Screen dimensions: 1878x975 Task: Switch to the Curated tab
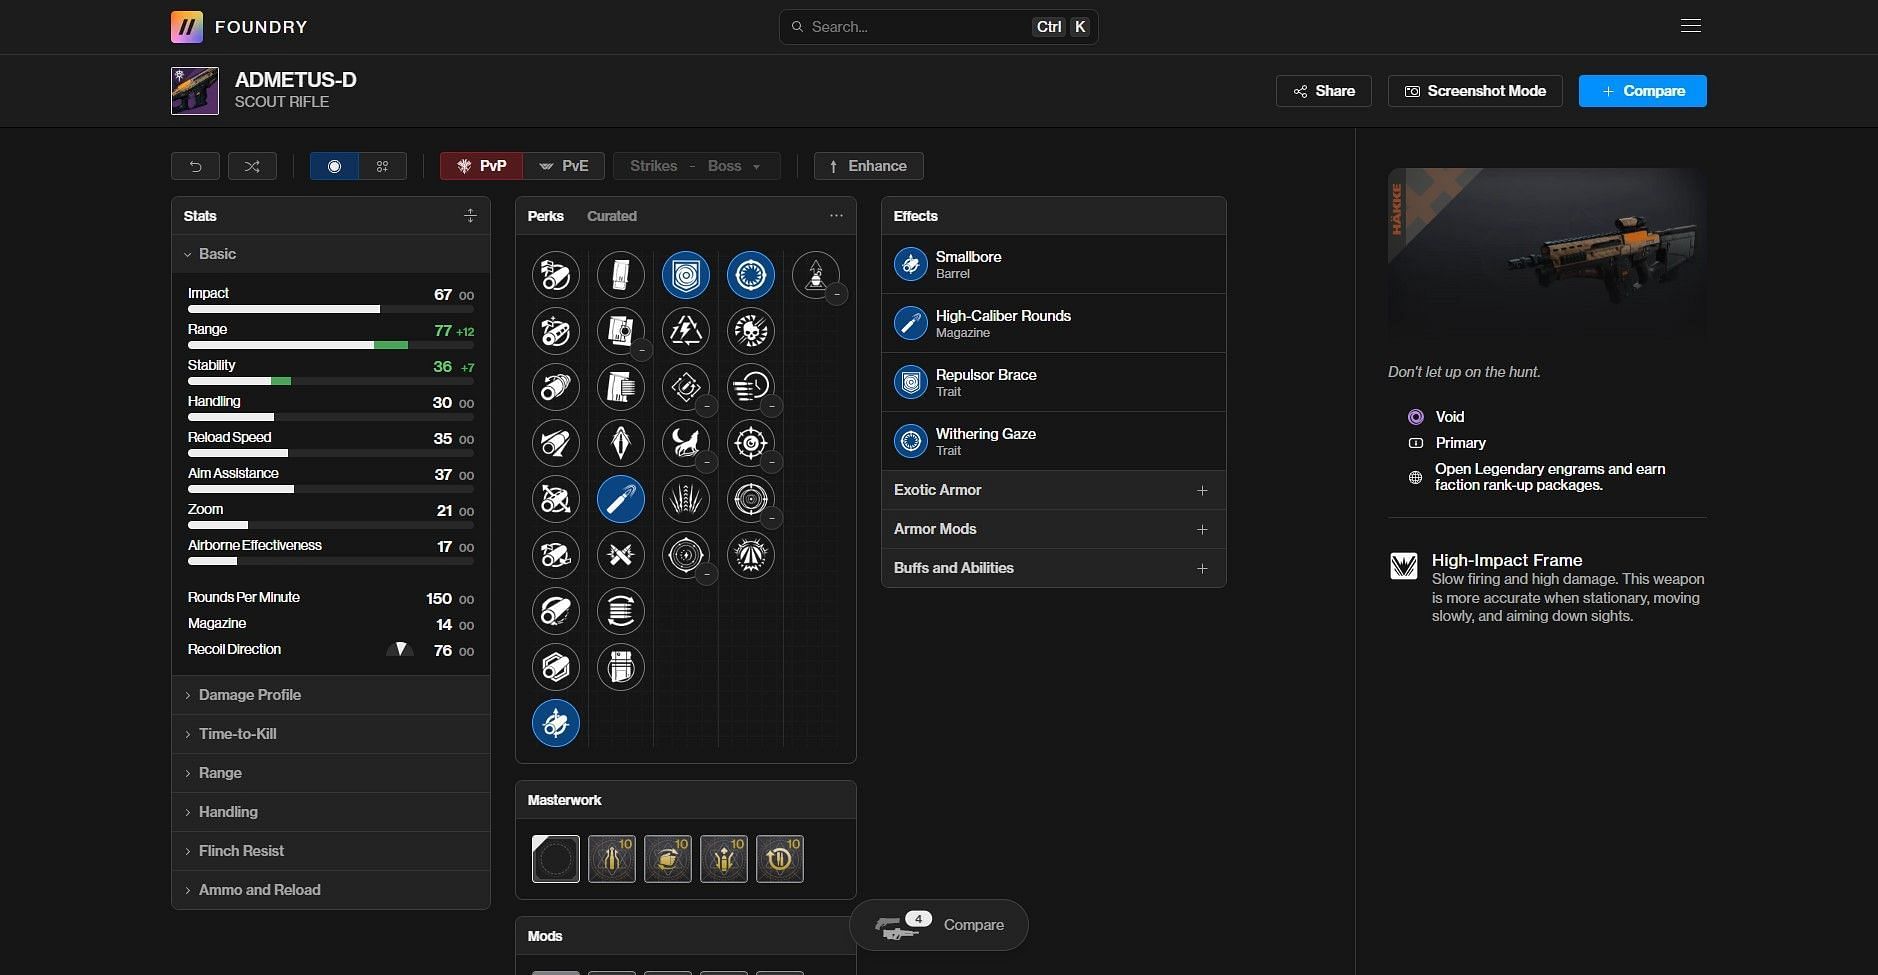coord(611,216)
